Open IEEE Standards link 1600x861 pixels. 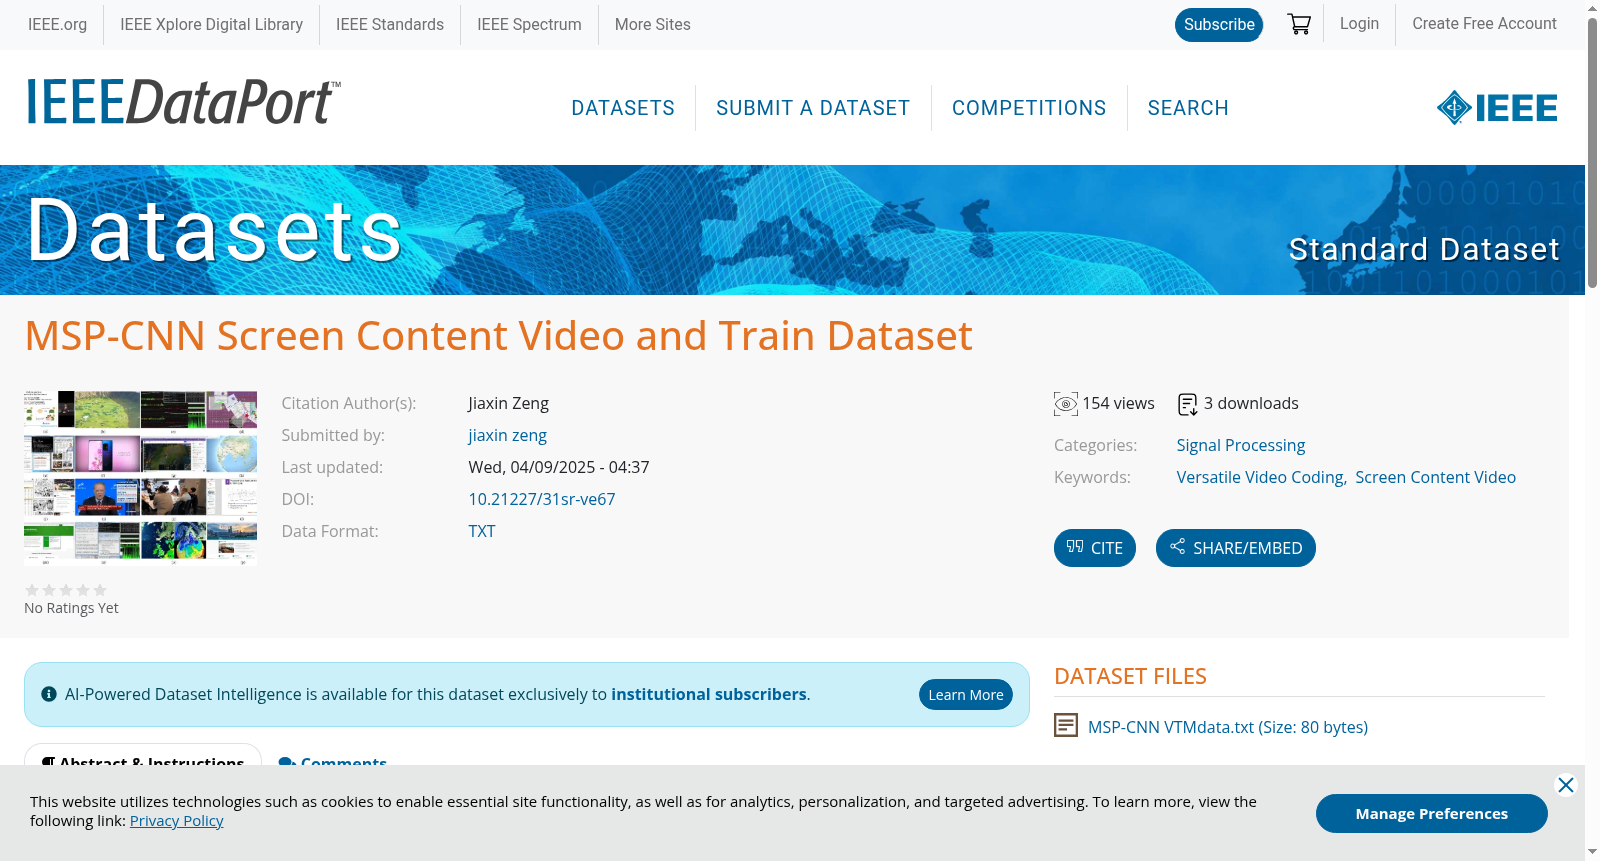click(x=390, y=25)
